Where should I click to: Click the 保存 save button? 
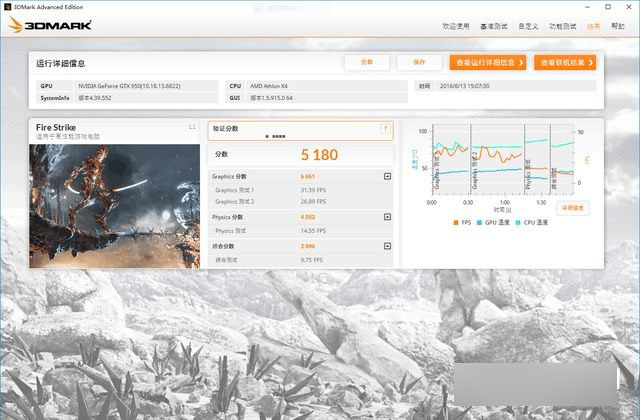pos(419,62)
